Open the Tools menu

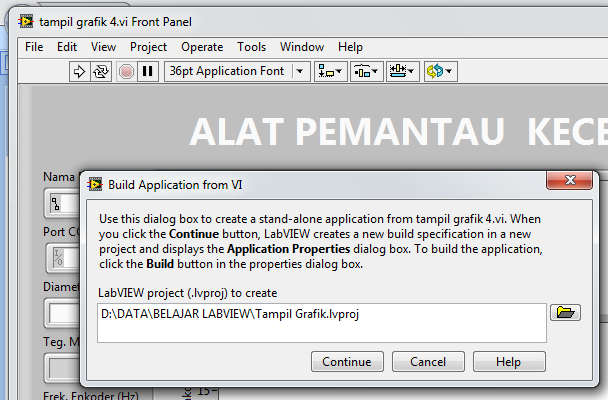(x=252, y=47)
